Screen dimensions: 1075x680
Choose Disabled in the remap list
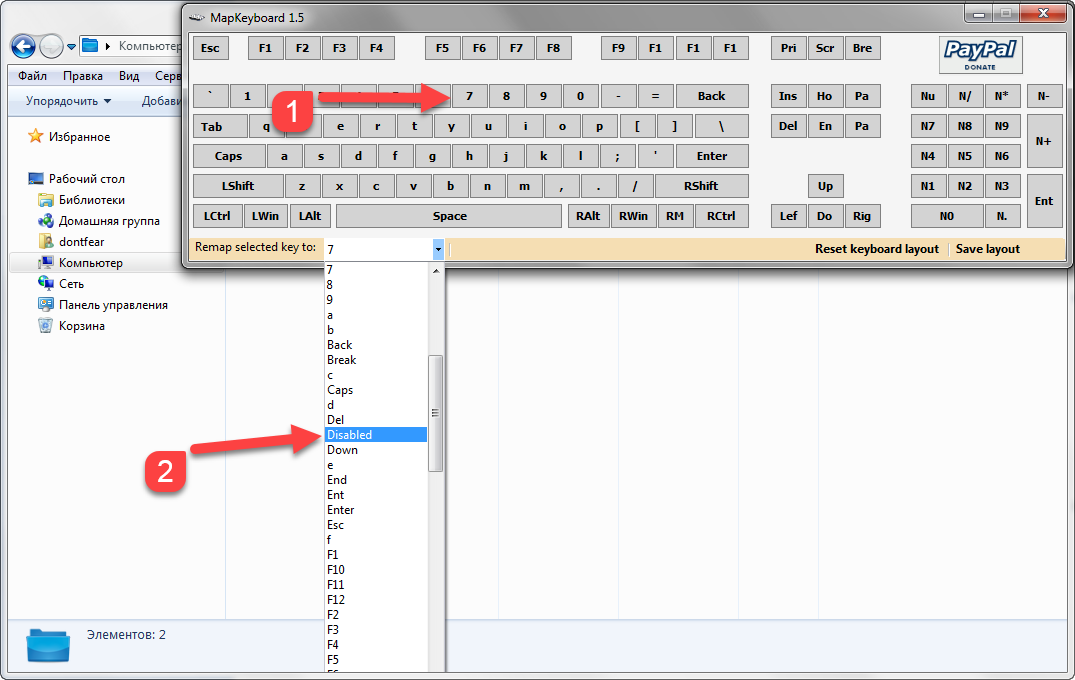click(375, 435)
